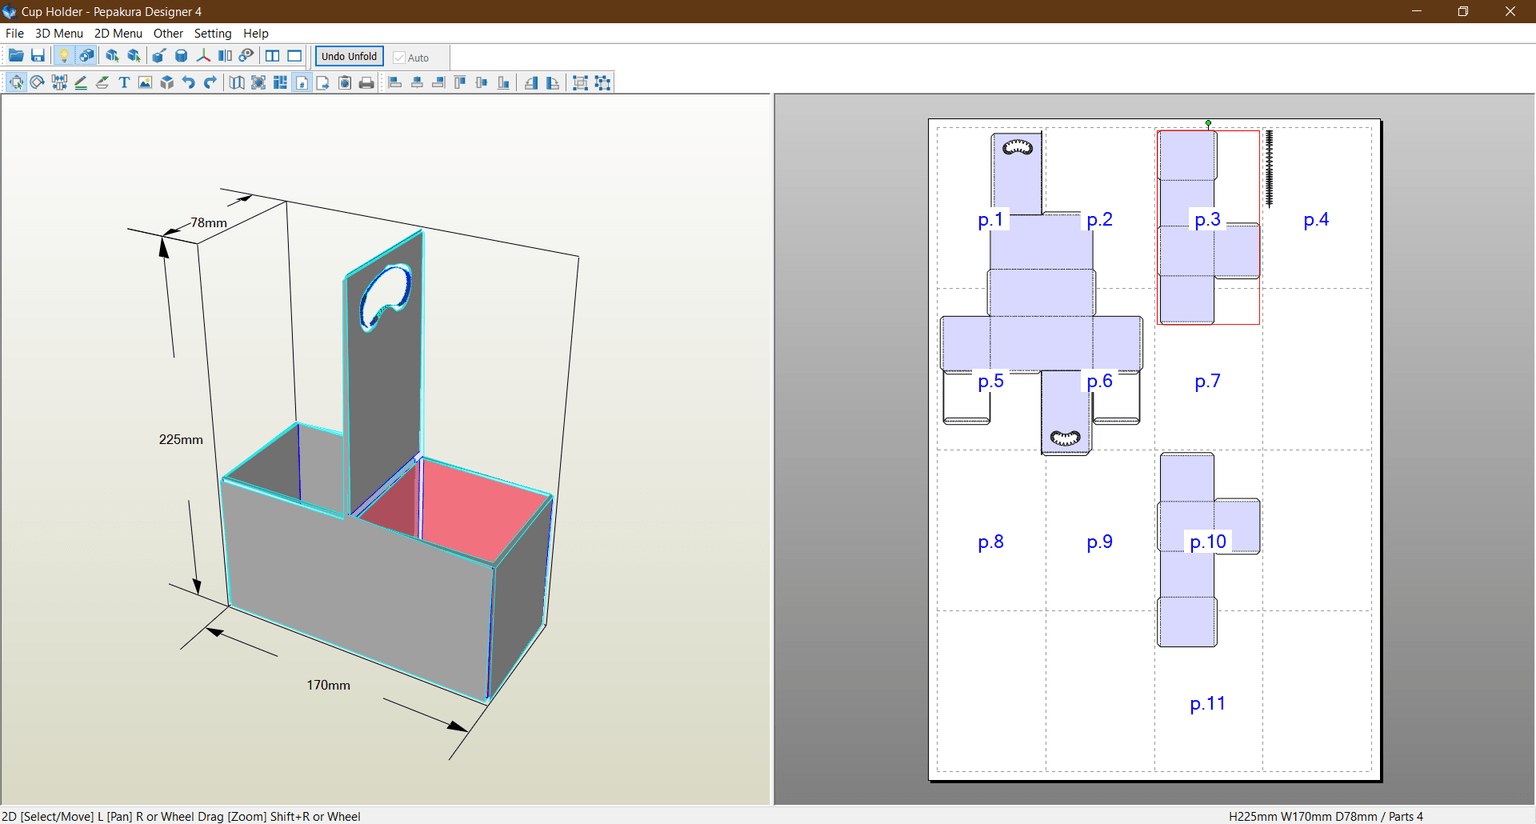Click the "p.4" page label

click(x=1316, y=220)
